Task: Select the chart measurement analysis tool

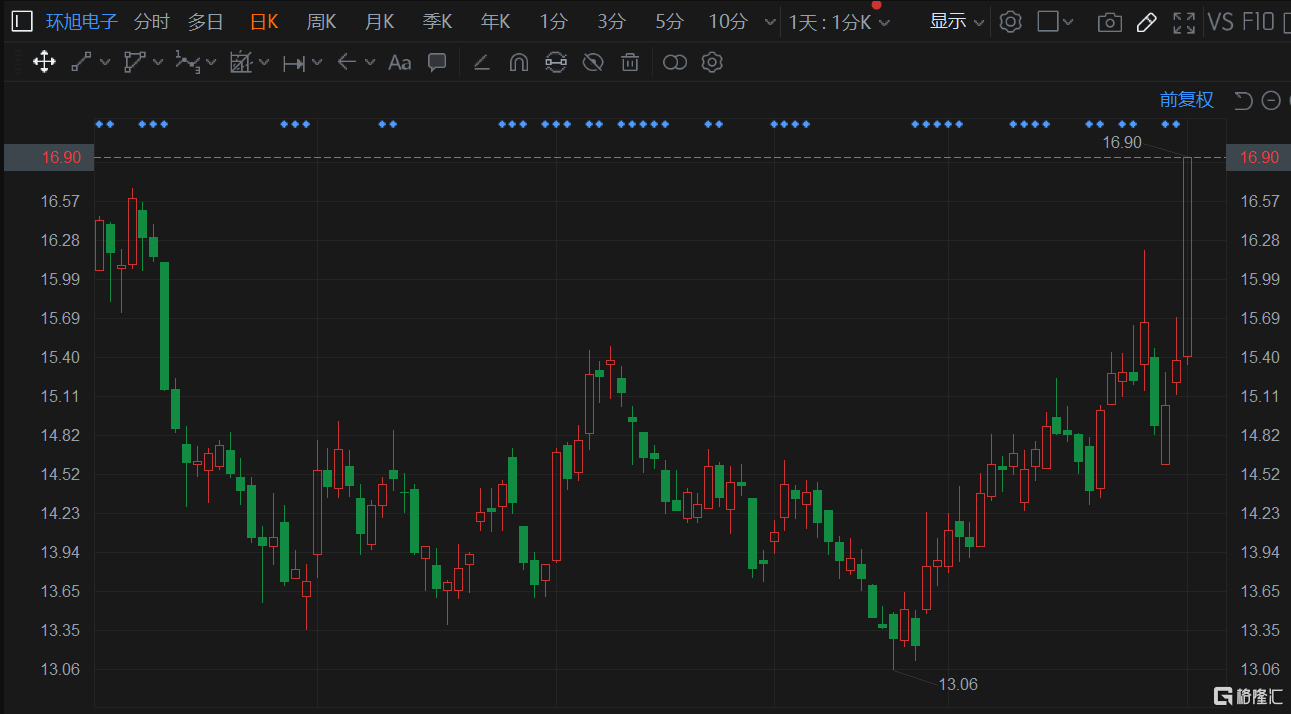Action: point(241,62)
